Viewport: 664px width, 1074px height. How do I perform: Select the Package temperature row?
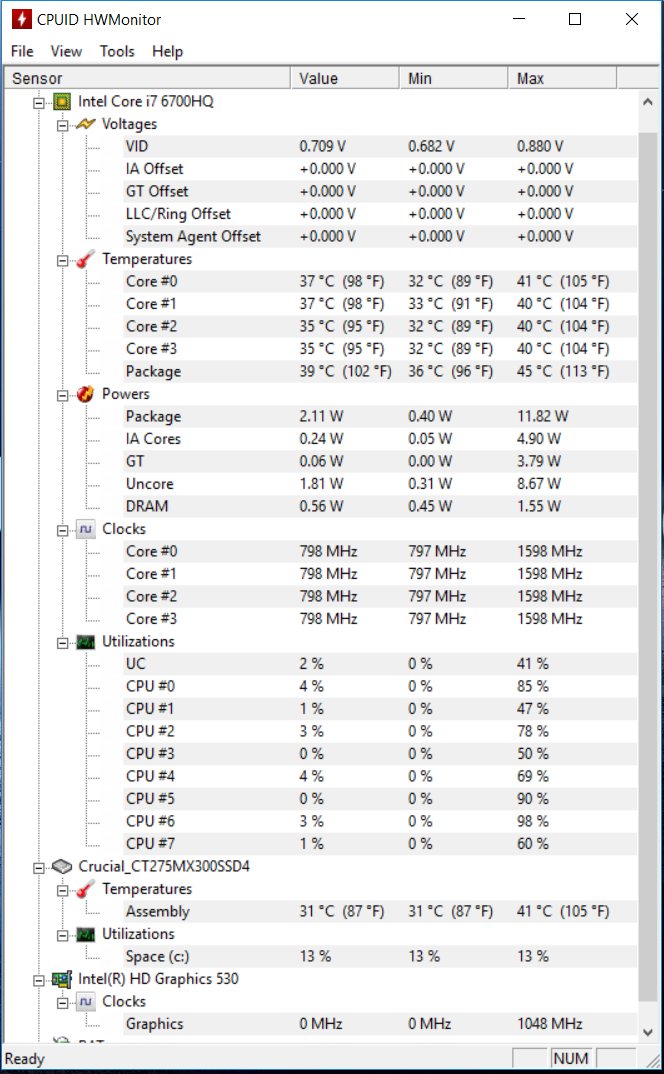click(x=321, y=371)
